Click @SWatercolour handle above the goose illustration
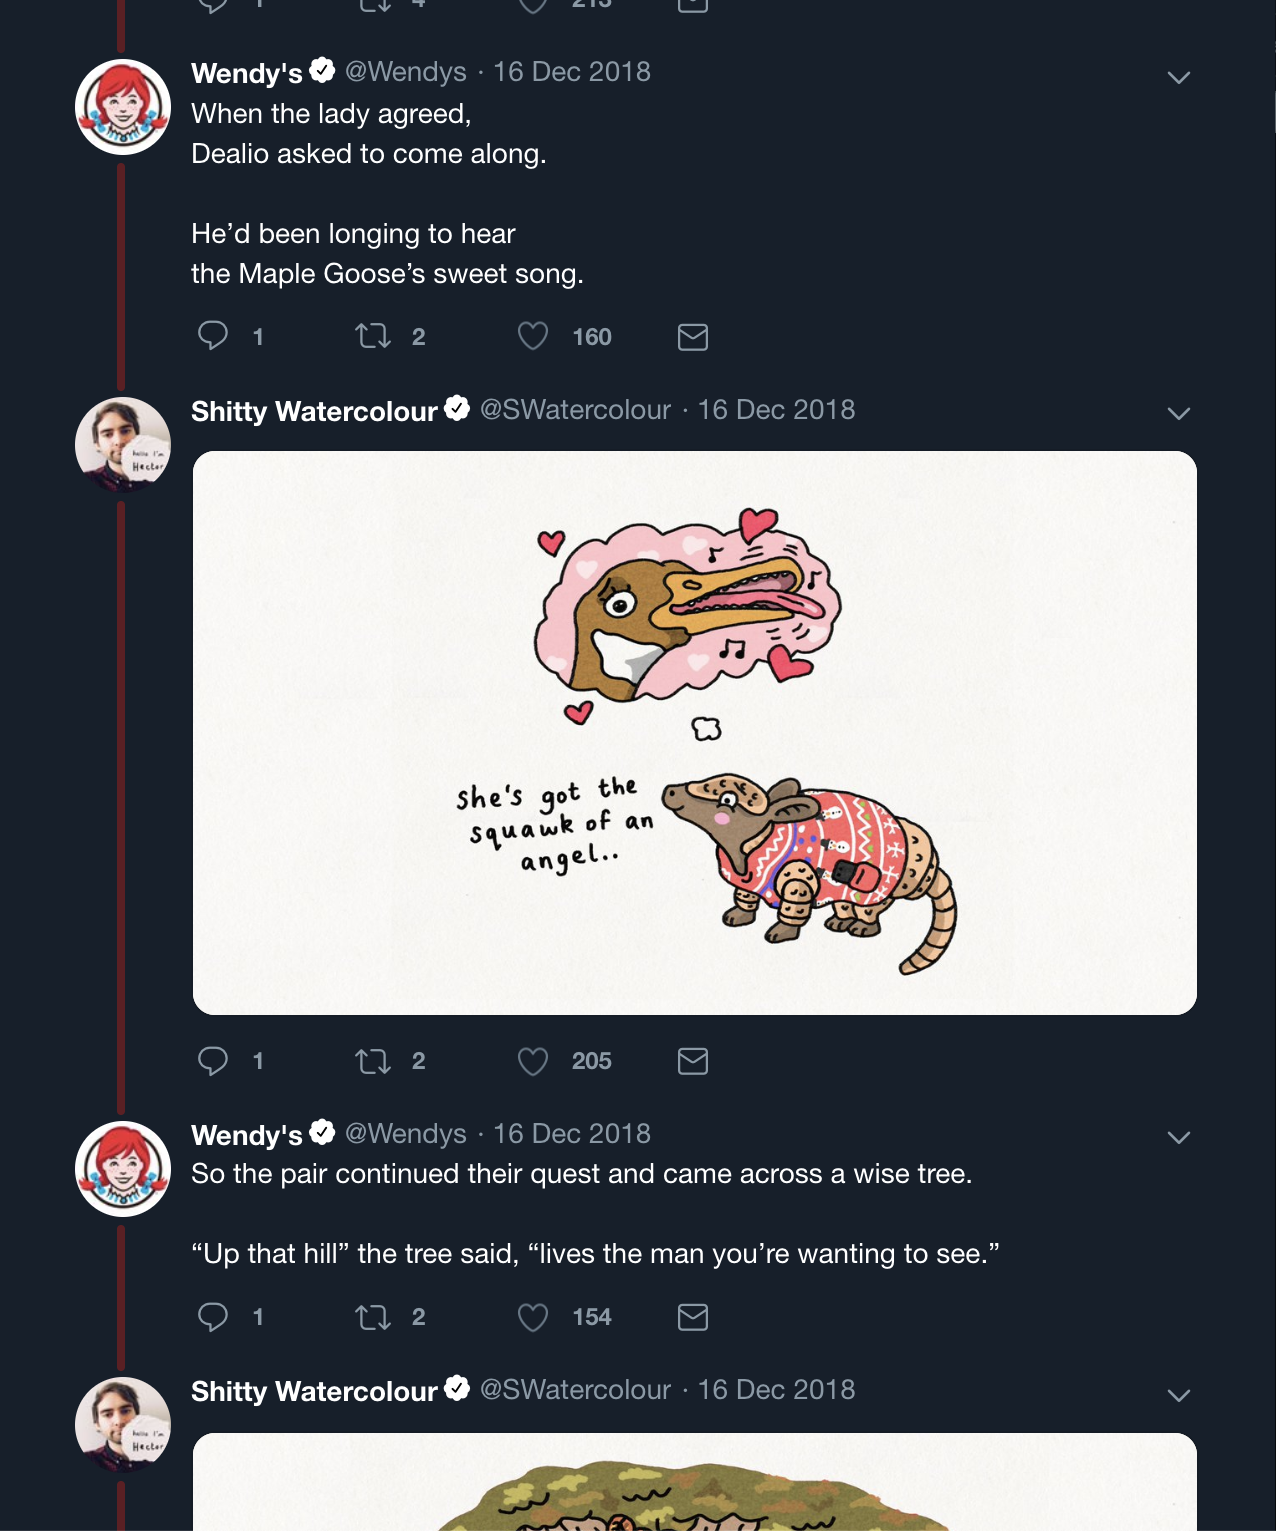 click(575, 410)
